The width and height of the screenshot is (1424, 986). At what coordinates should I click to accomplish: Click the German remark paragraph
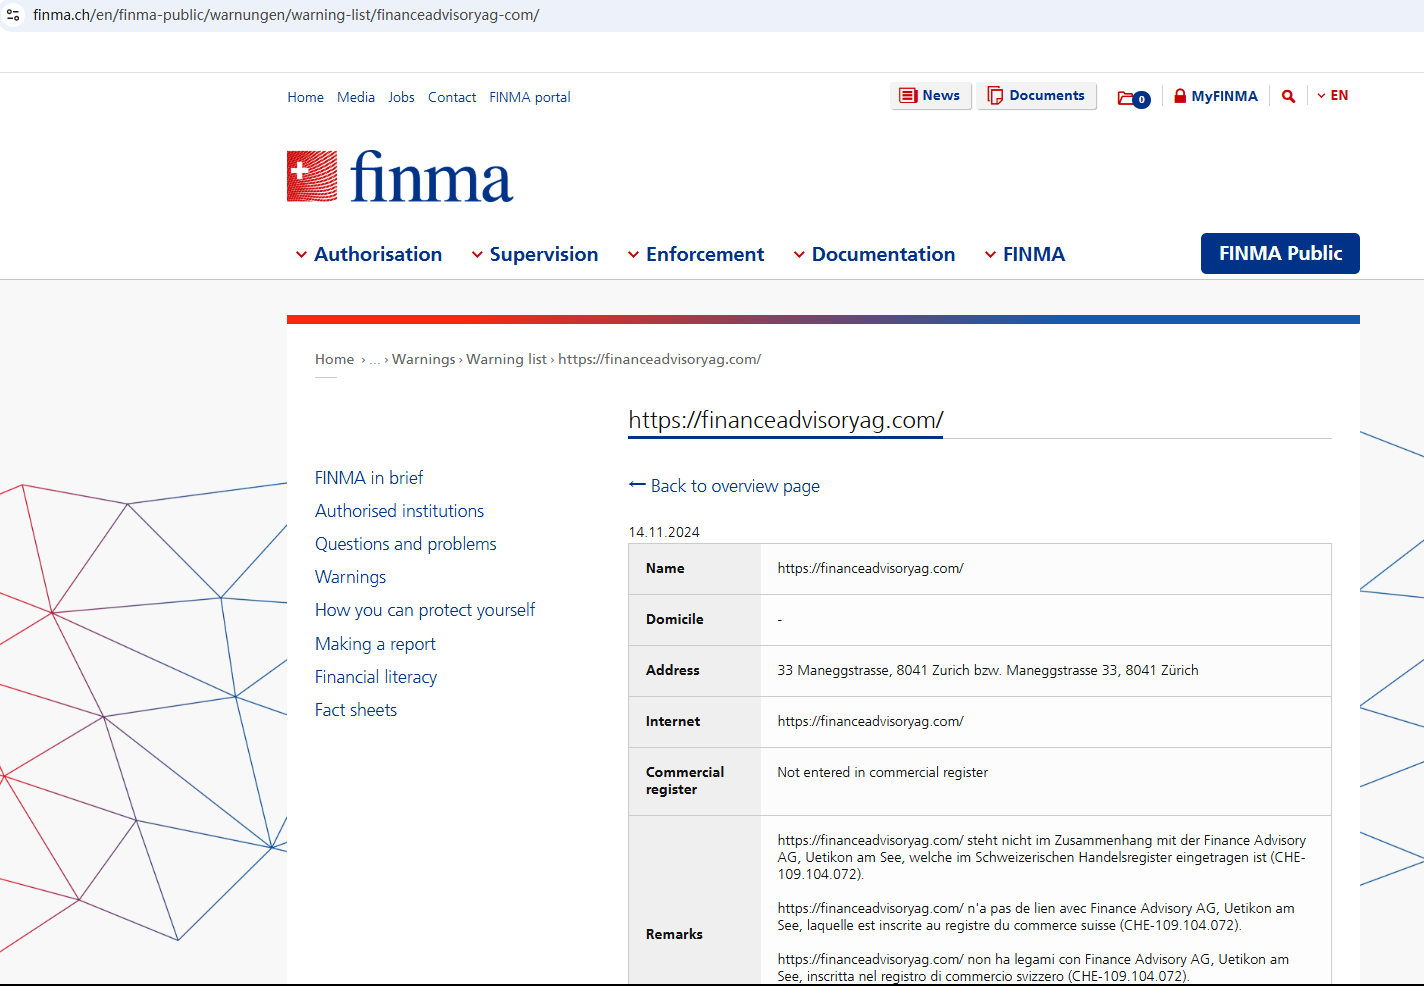point(1042,857)
